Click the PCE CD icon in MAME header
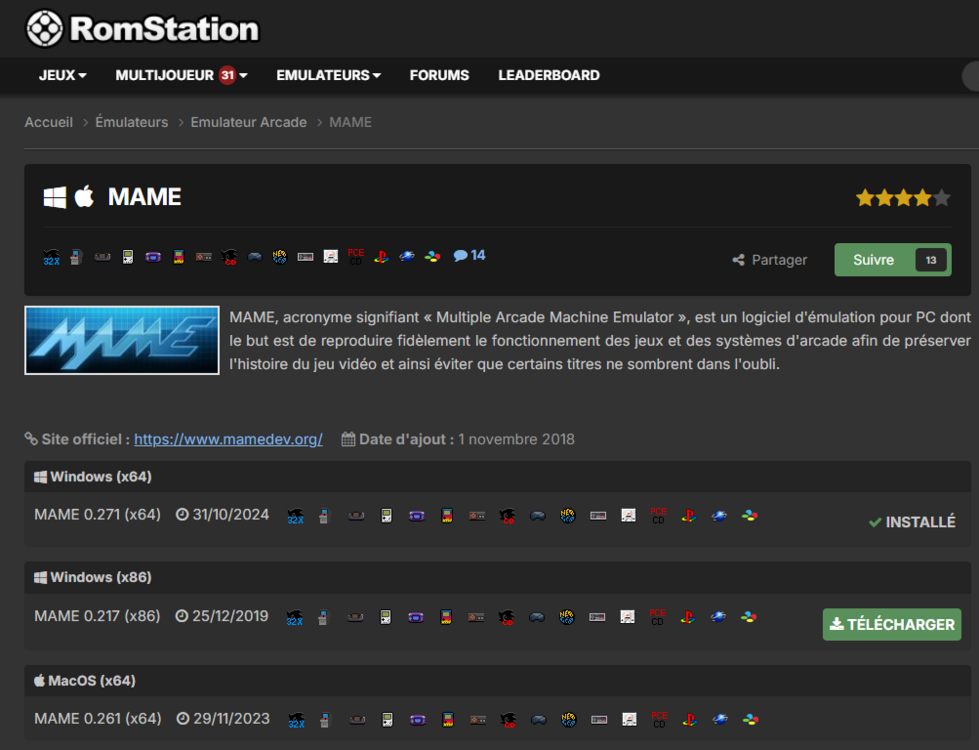 (x=356, y=257)
